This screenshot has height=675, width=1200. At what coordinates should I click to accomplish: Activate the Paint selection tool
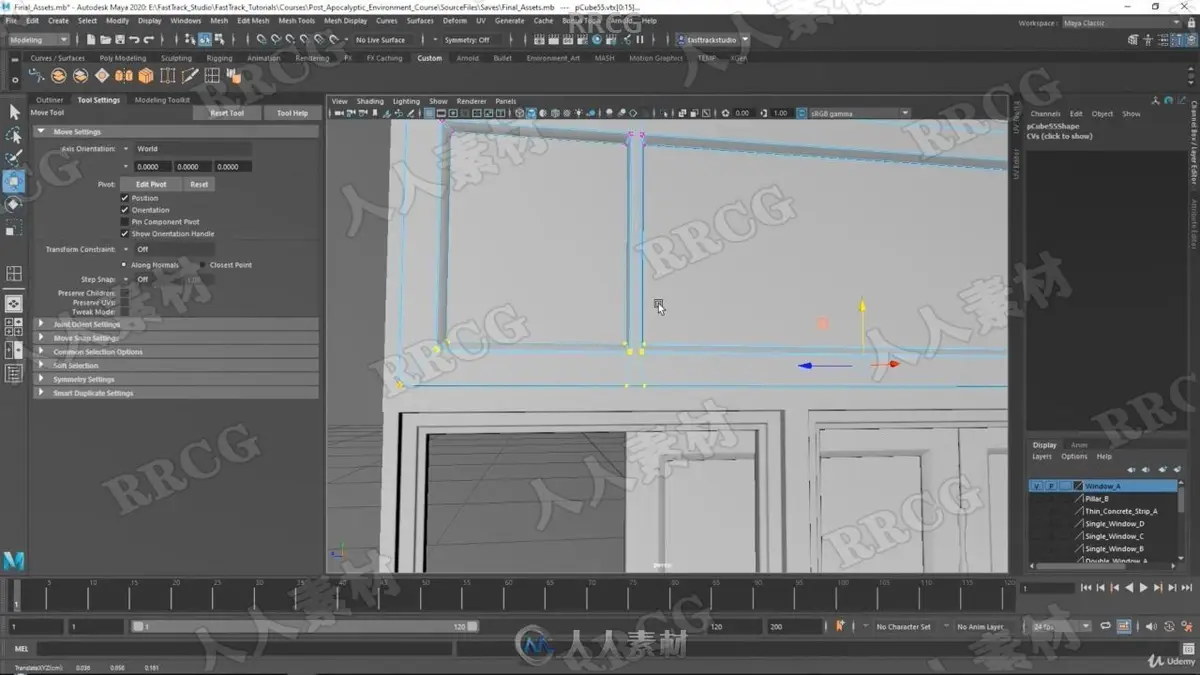click(14, 158)
